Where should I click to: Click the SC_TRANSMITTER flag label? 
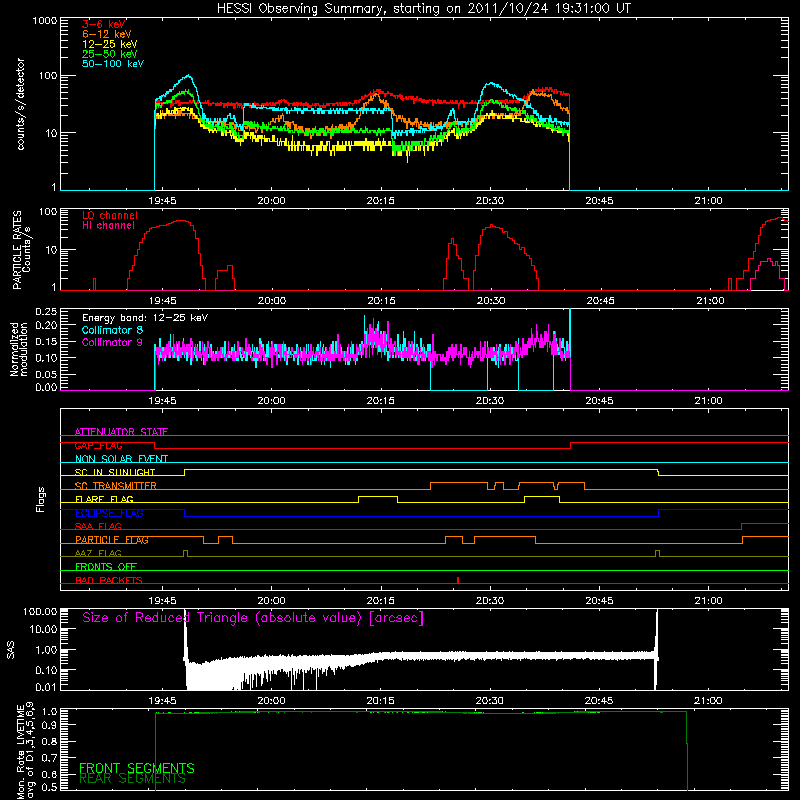[x=116, y=486]
